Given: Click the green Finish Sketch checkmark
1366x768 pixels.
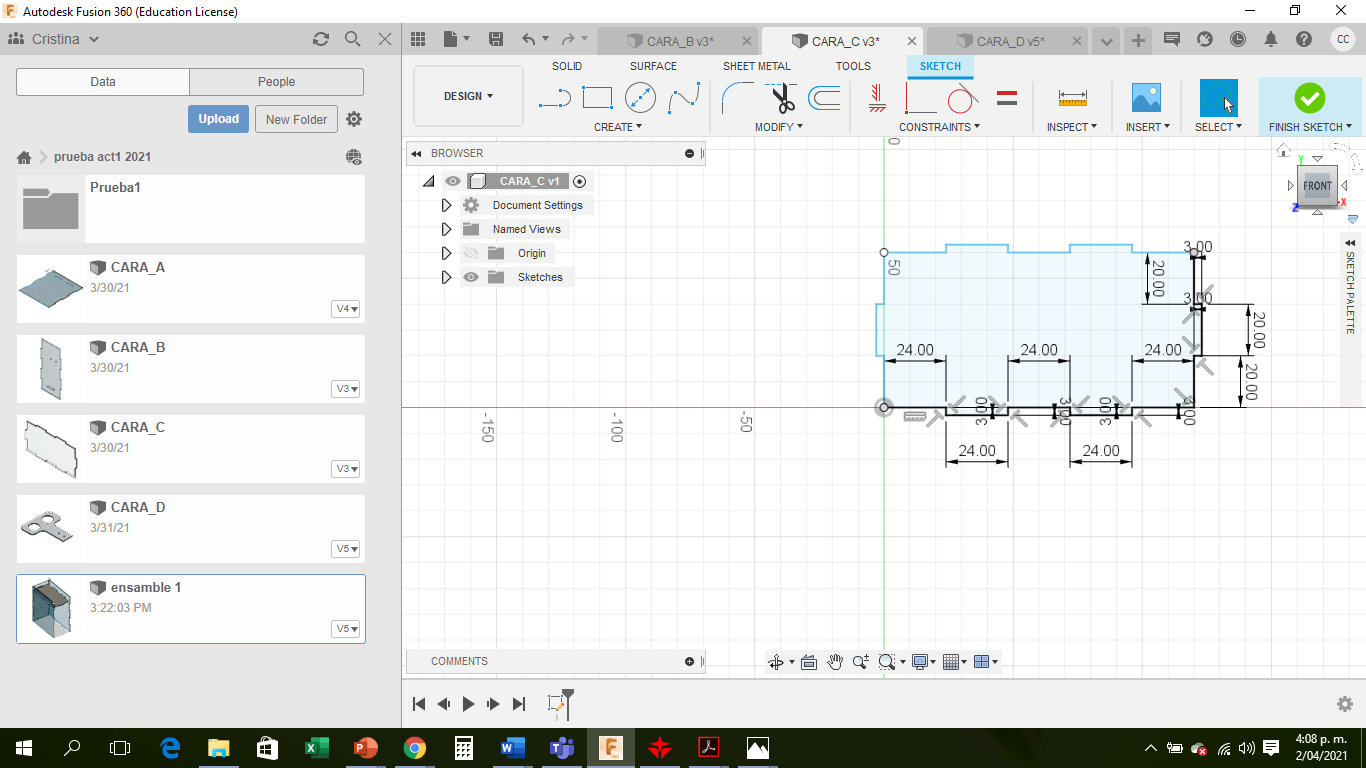Looking at the screenshot, I should (x=1309, y=98).
